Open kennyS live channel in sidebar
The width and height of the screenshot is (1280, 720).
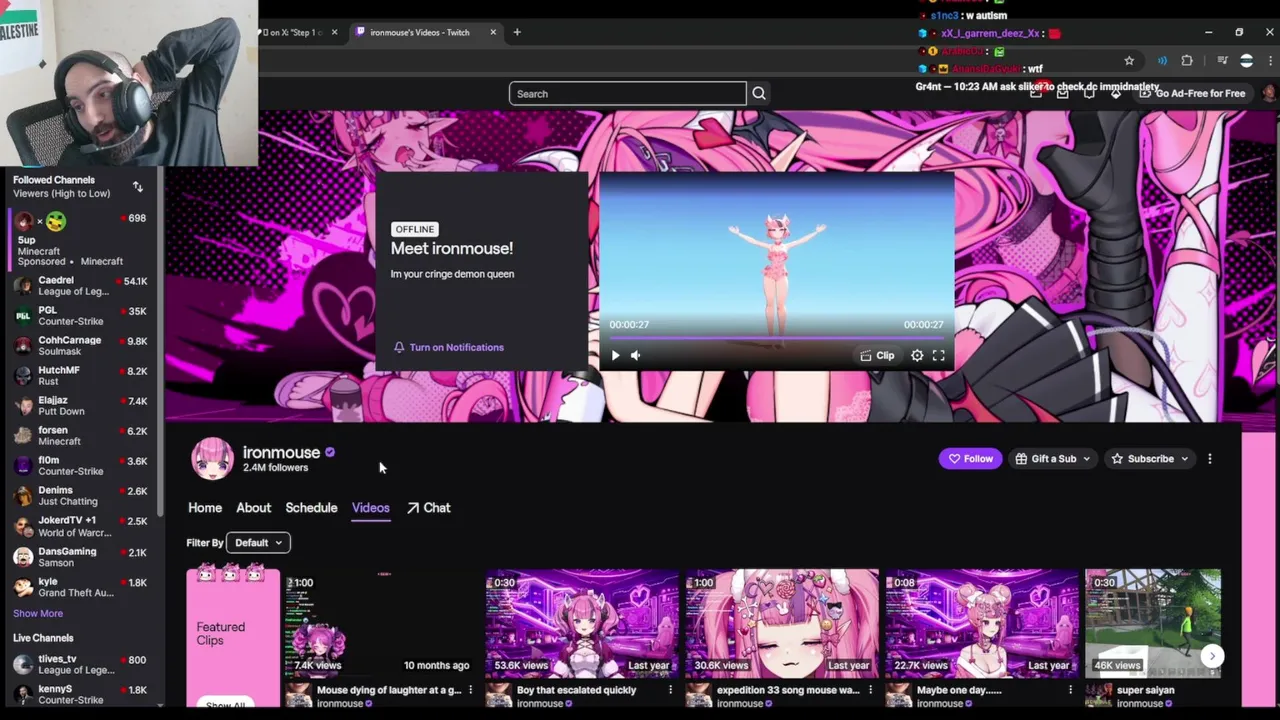(x=82, y=694)
